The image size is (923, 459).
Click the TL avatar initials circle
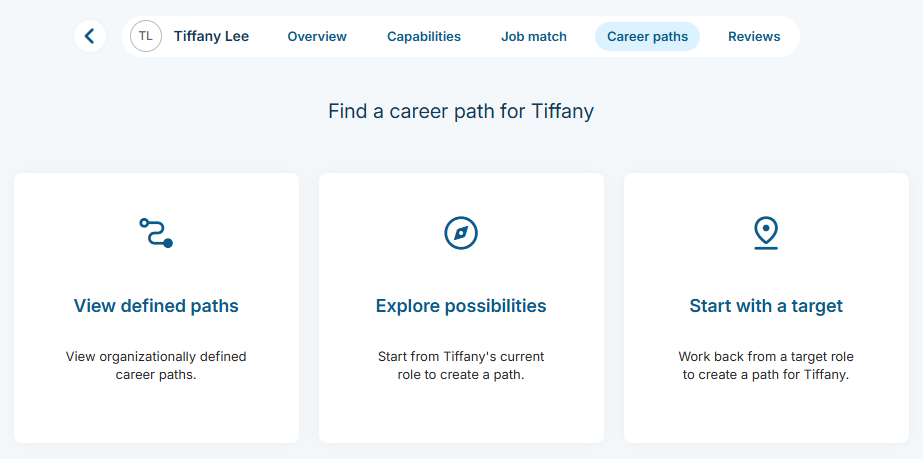(146, 36)
